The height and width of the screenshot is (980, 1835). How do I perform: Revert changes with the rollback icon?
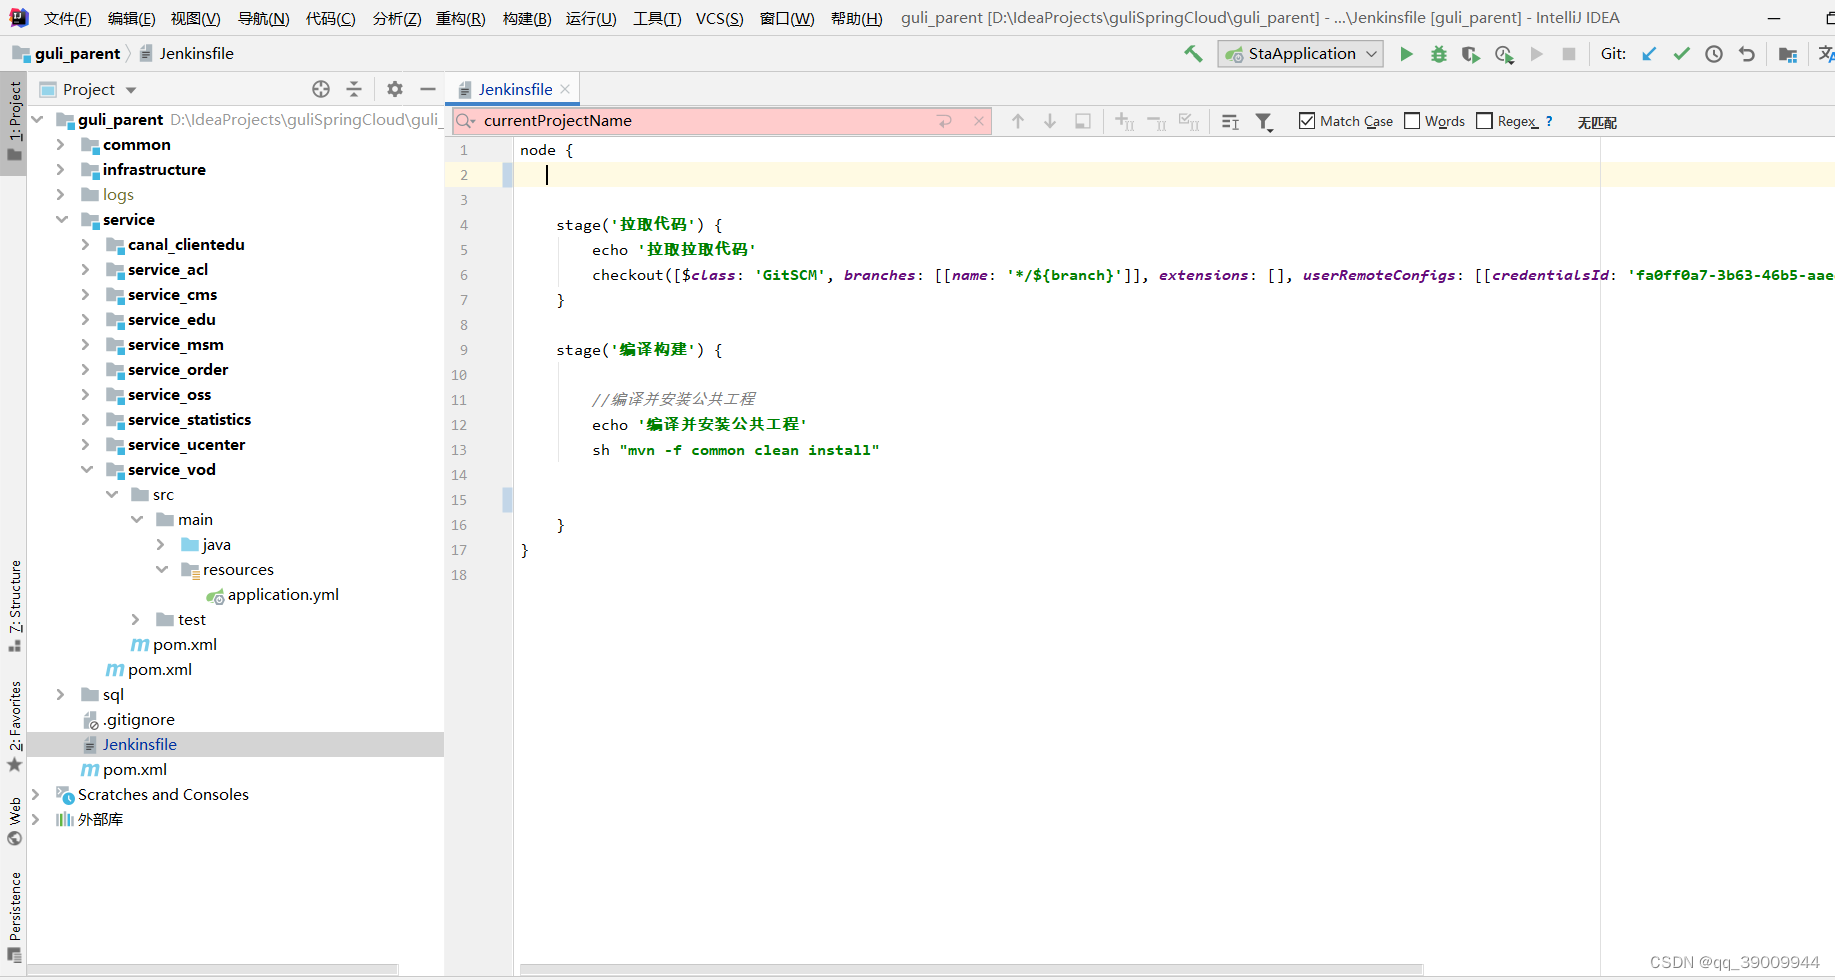coord(1747,54)
